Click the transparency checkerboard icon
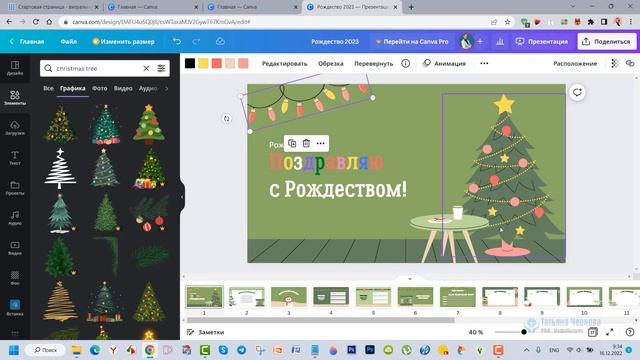Viewport: 640px width, 360px height. [x=615, y=63]
